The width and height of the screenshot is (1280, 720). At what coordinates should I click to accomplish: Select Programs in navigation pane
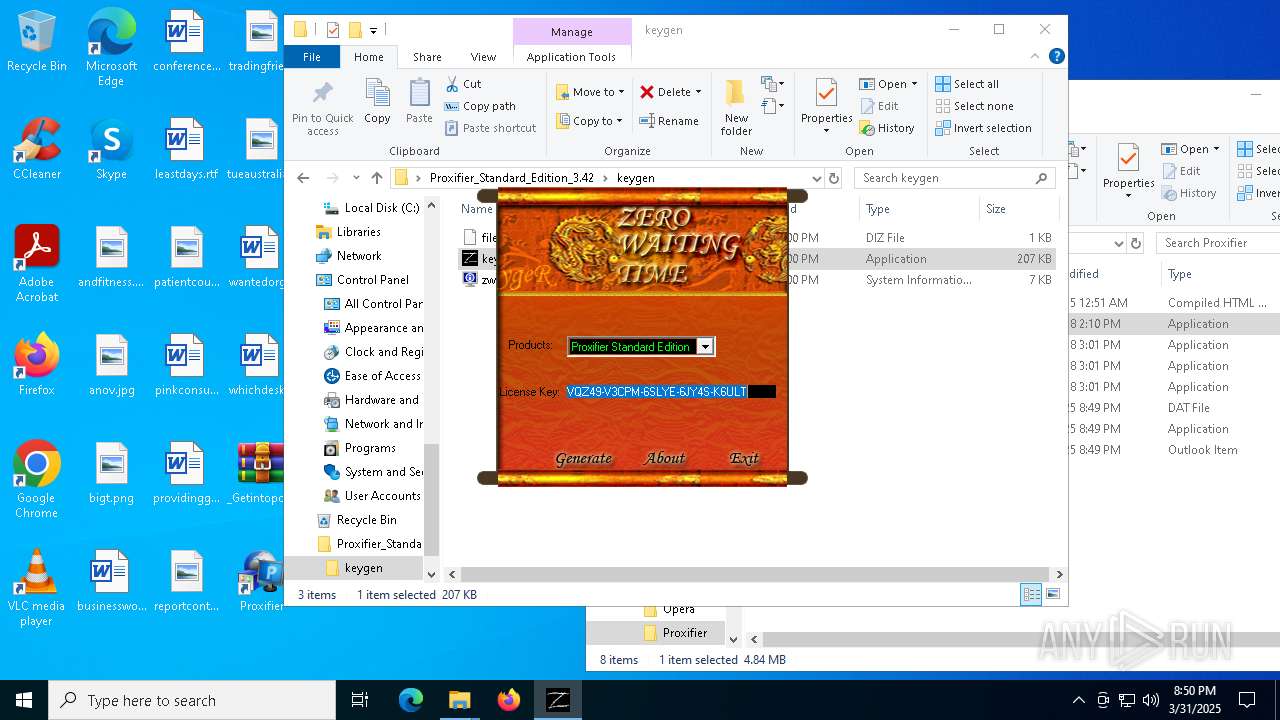tap(370, 448)
